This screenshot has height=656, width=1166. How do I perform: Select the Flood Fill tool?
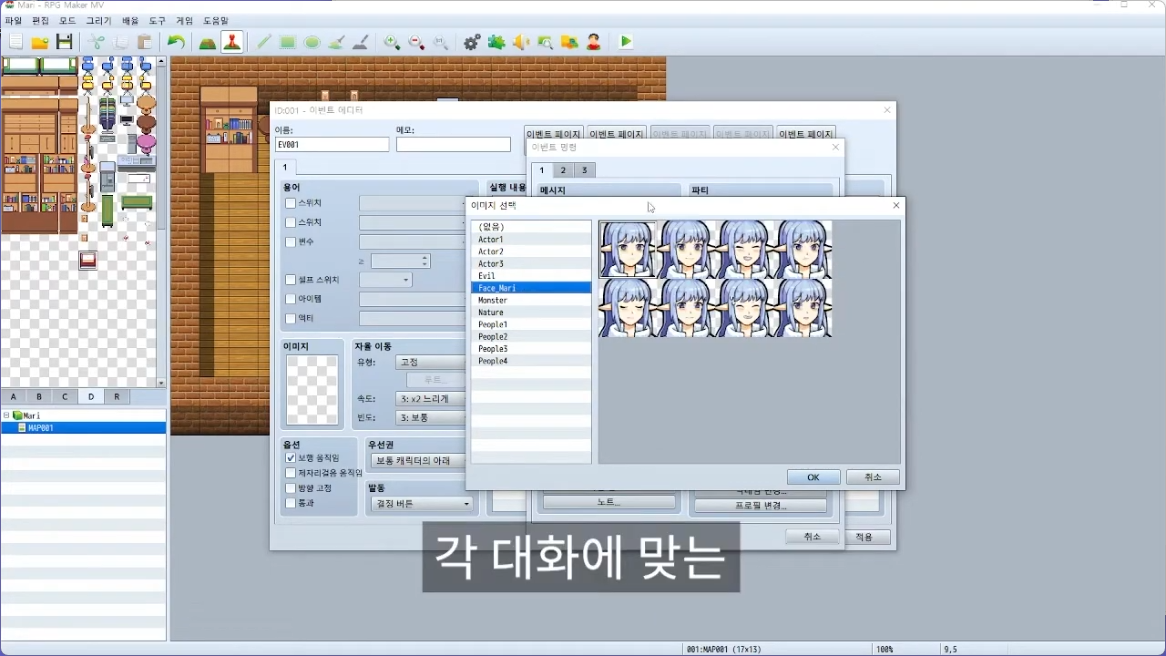coord(336,42)
